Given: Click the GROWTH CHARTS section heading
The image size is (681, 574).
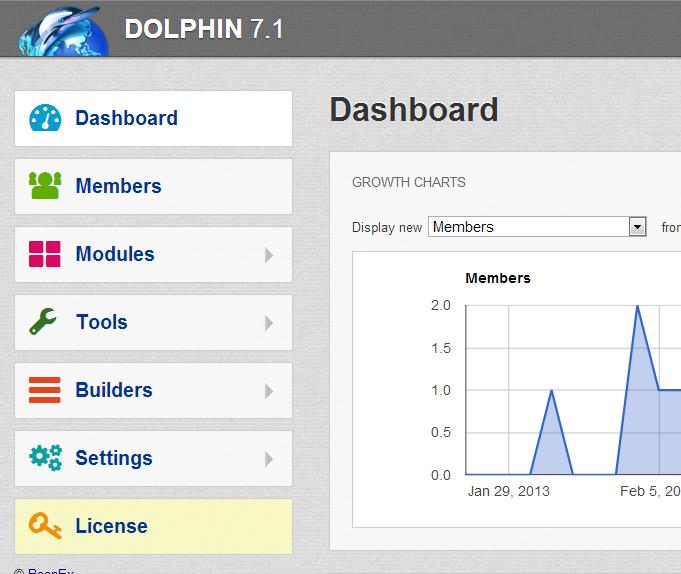Looking at the screenshot, I should pos(409,182).
